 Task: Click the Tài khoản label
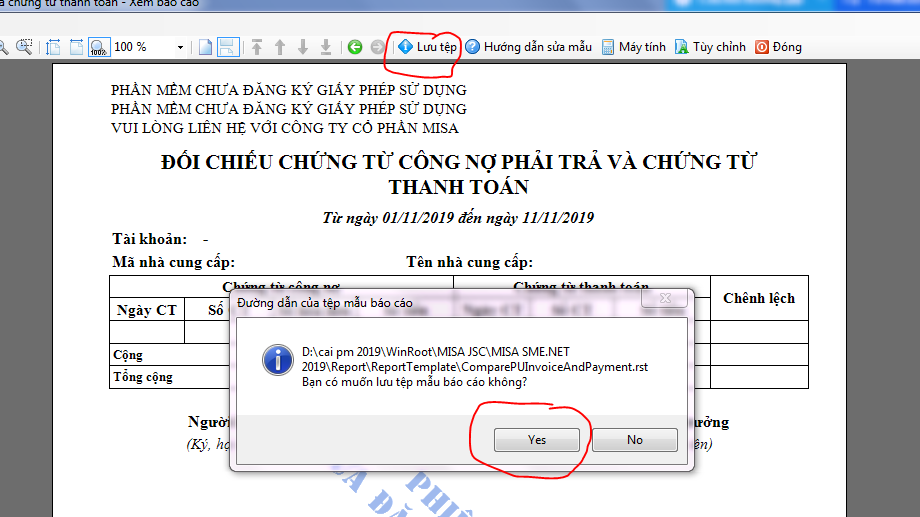tap(150, 239)
